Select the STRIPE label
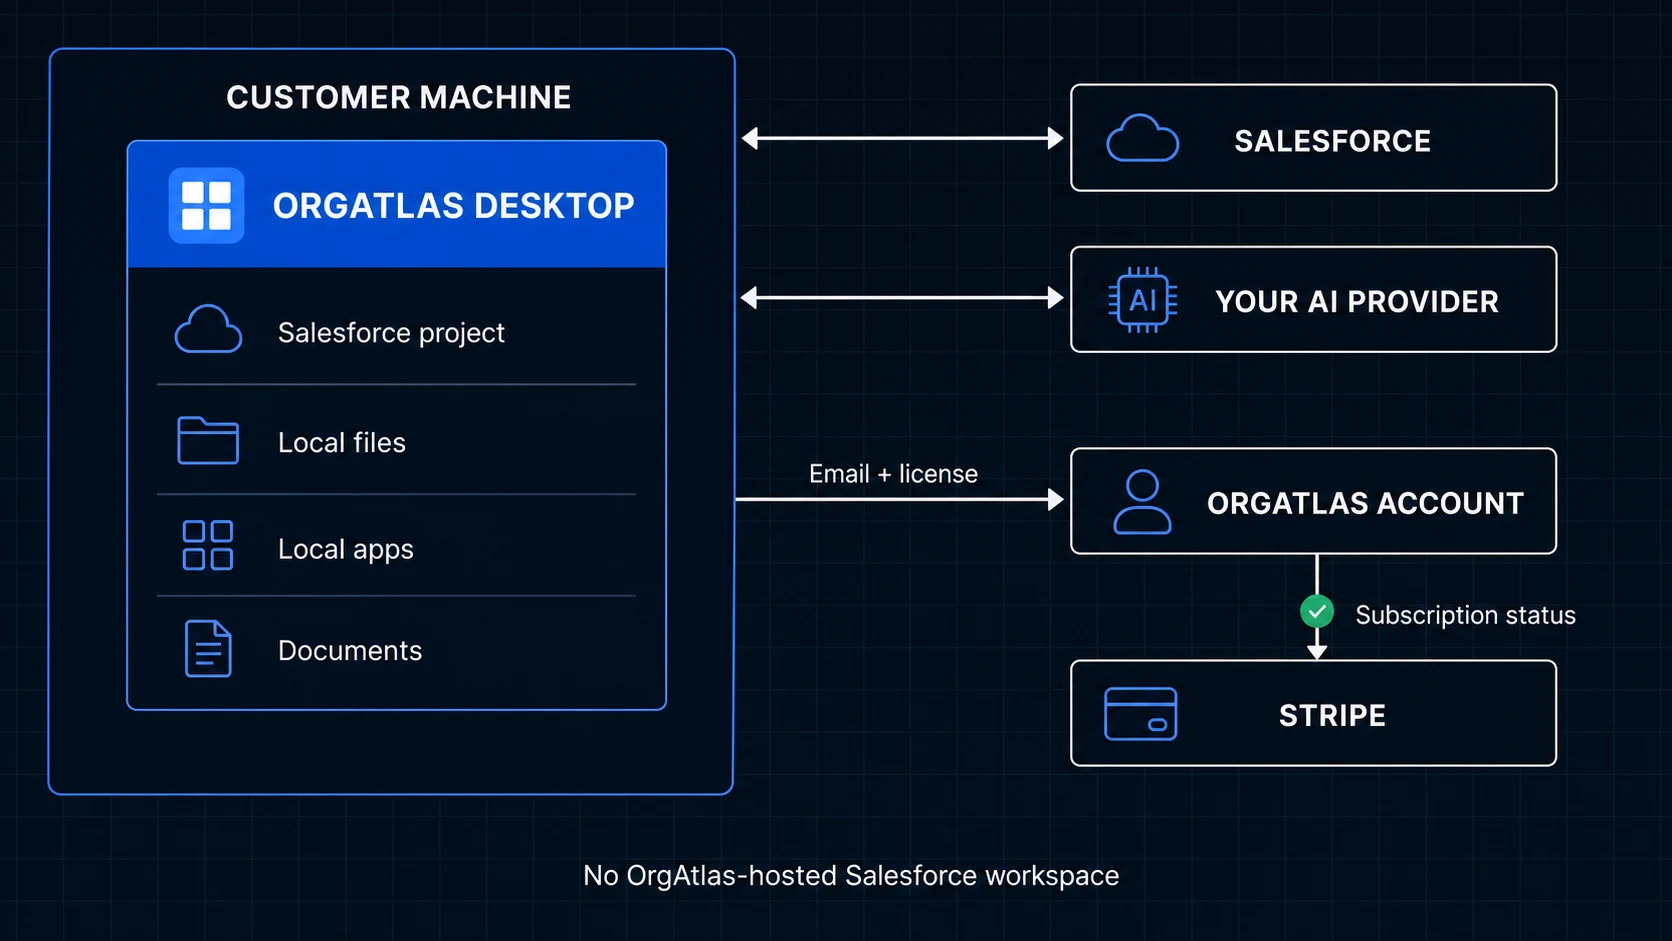Screen dimensions: 1672x941 pyautogui.click(x=1332, y=716)
